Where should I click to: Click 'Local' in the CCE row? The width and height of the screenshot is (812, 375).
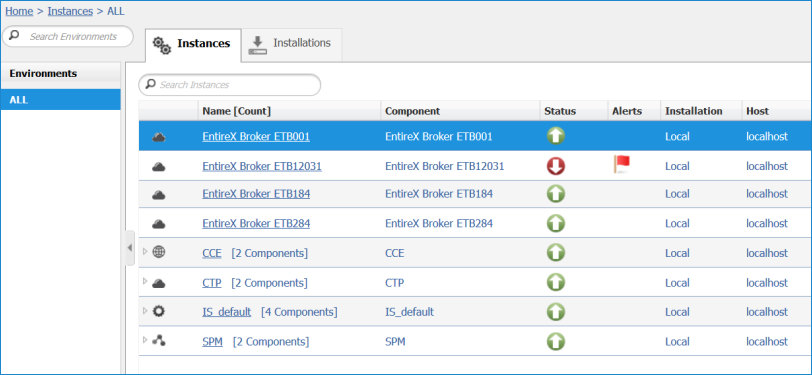click(677, 253)
